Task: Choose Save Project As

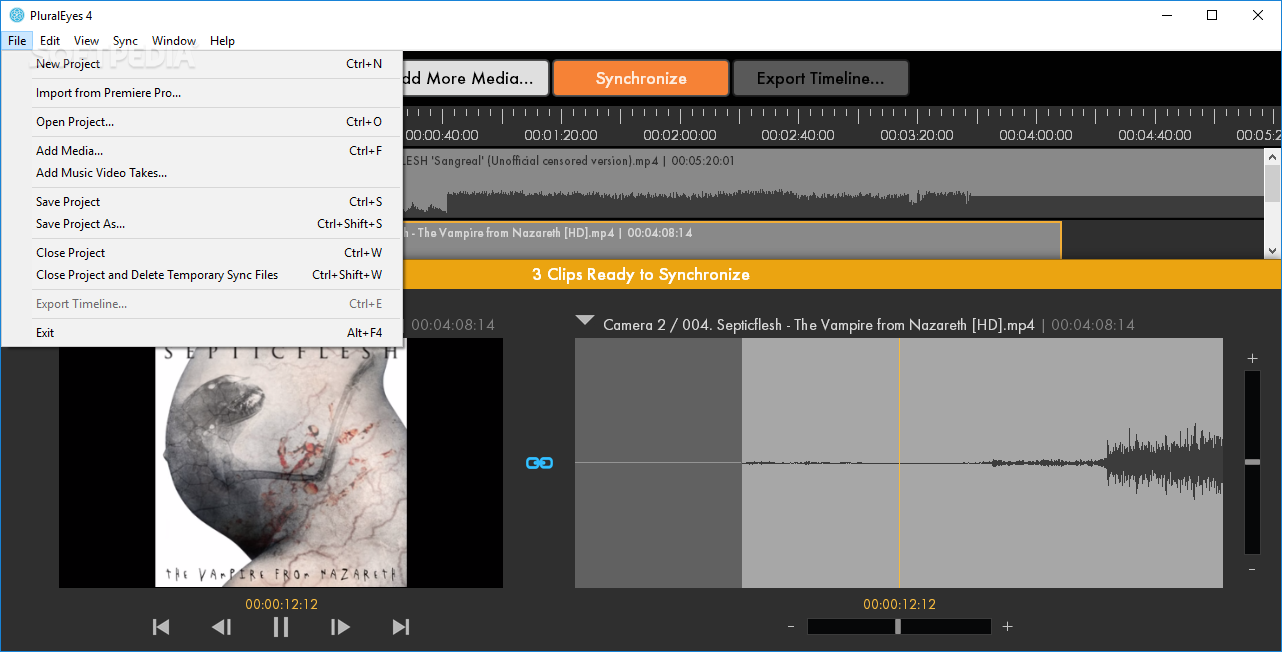Action: point(202,224)
